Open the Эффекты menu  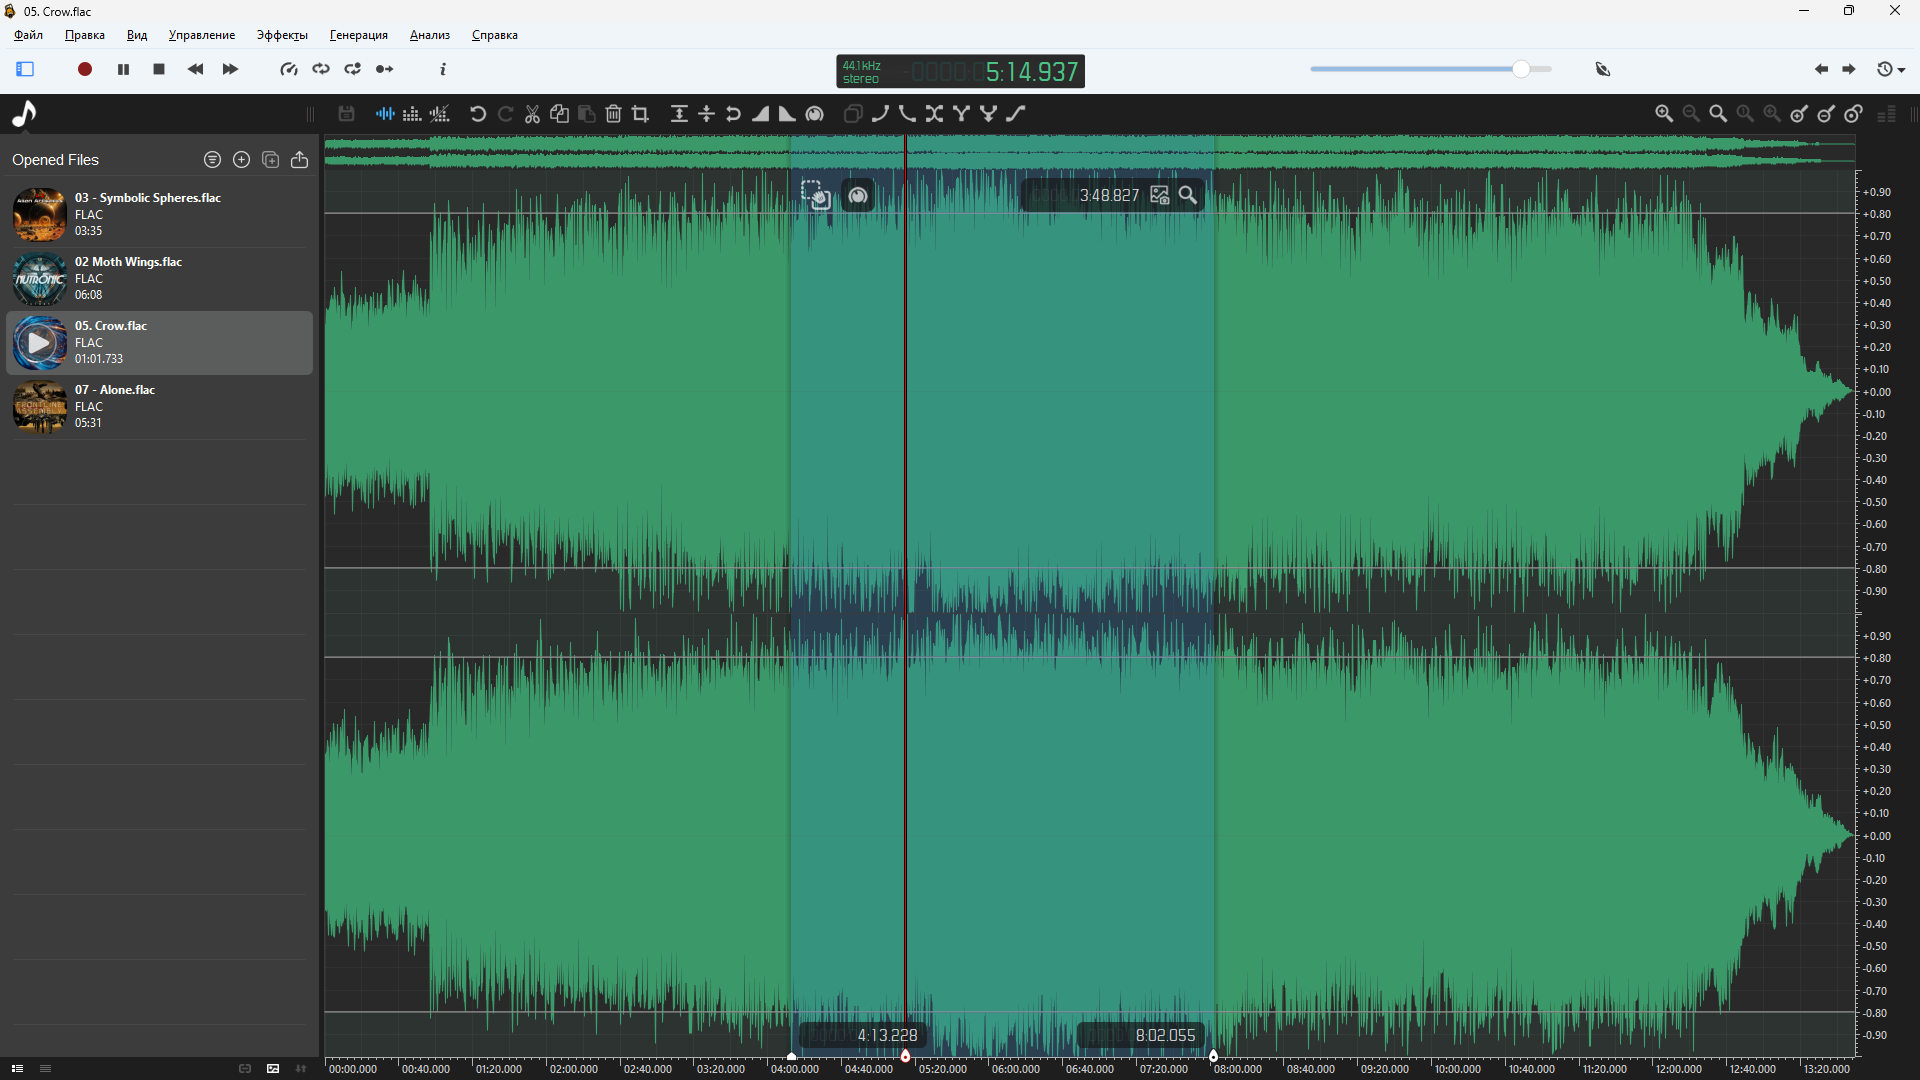[282, 35]
